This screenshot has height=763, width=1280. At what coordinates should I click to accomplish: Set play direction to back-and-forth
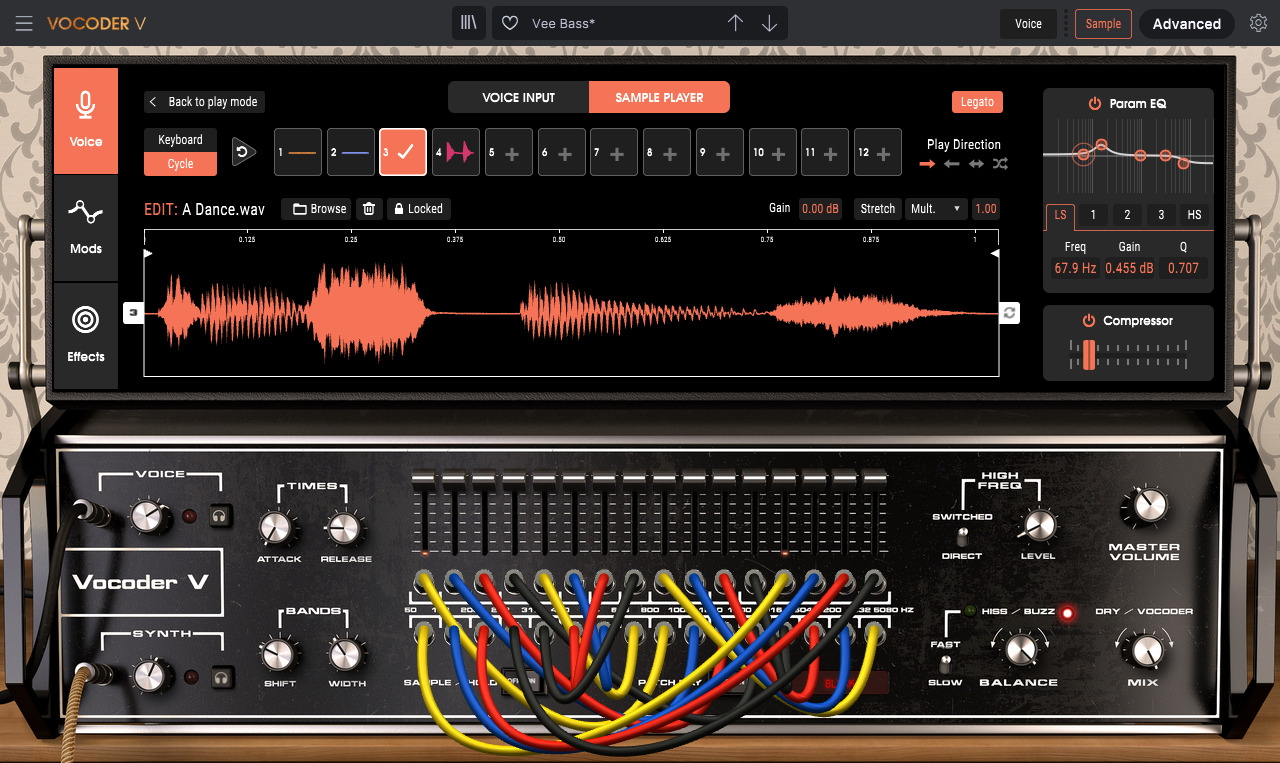pos(976,163)
